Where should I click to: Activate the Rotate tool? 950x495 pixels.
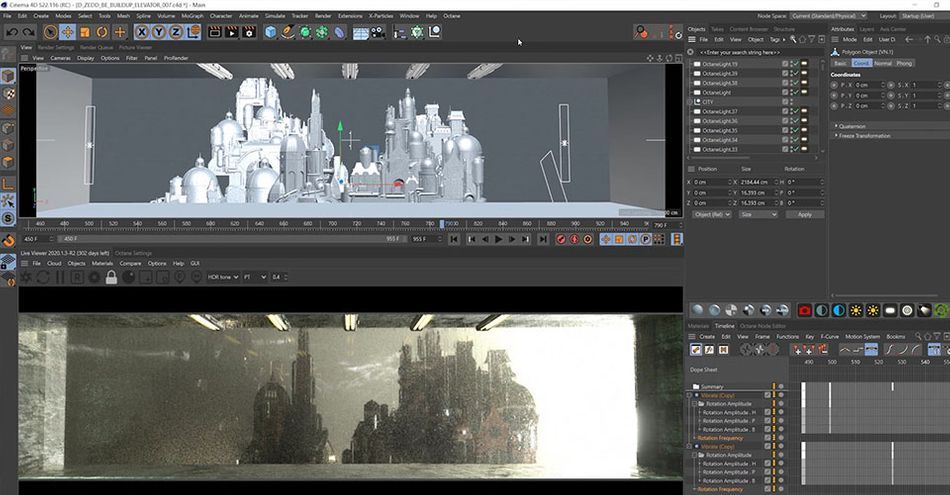click(102, 32)
